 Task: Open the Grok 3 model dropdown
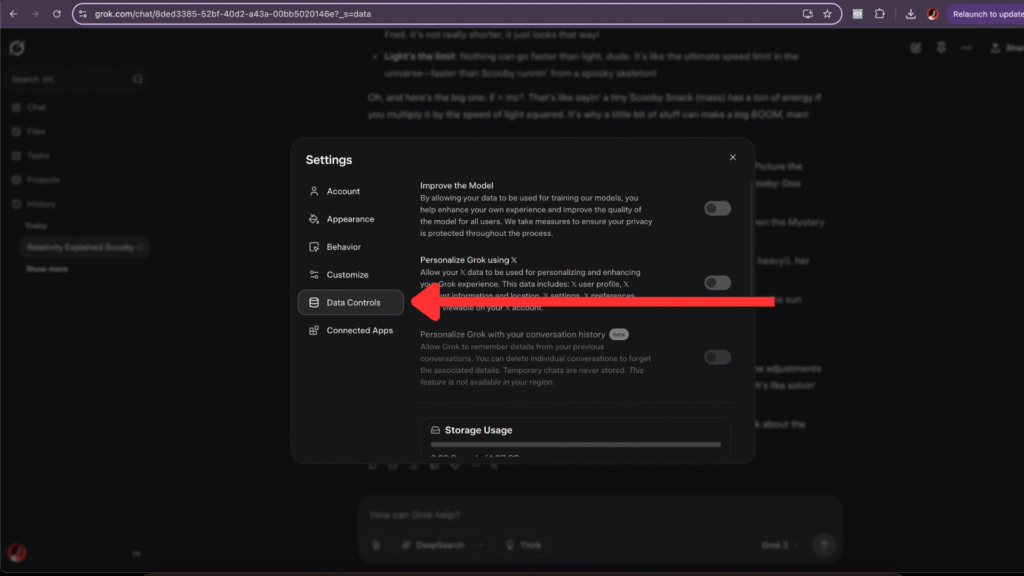pos(780,545)
